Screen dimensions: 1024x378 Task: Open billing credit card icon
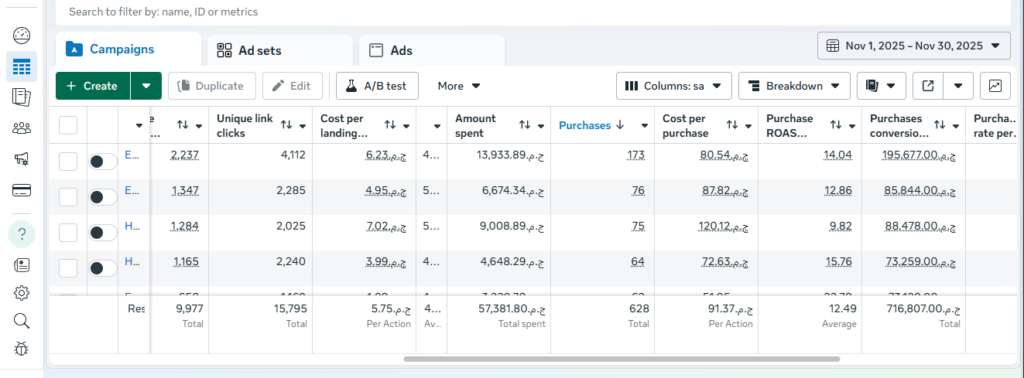pyautogui.click(x=22, y=191)
